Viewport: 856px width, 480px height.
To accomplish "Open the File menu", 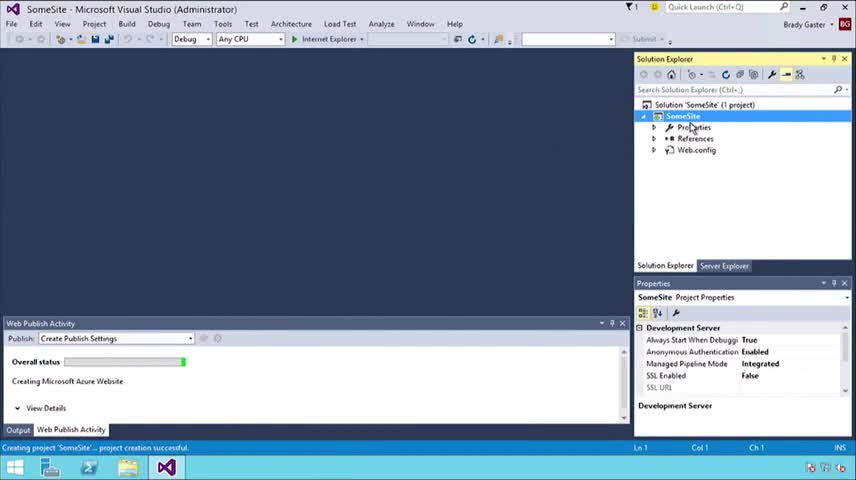I will point(11,24).
